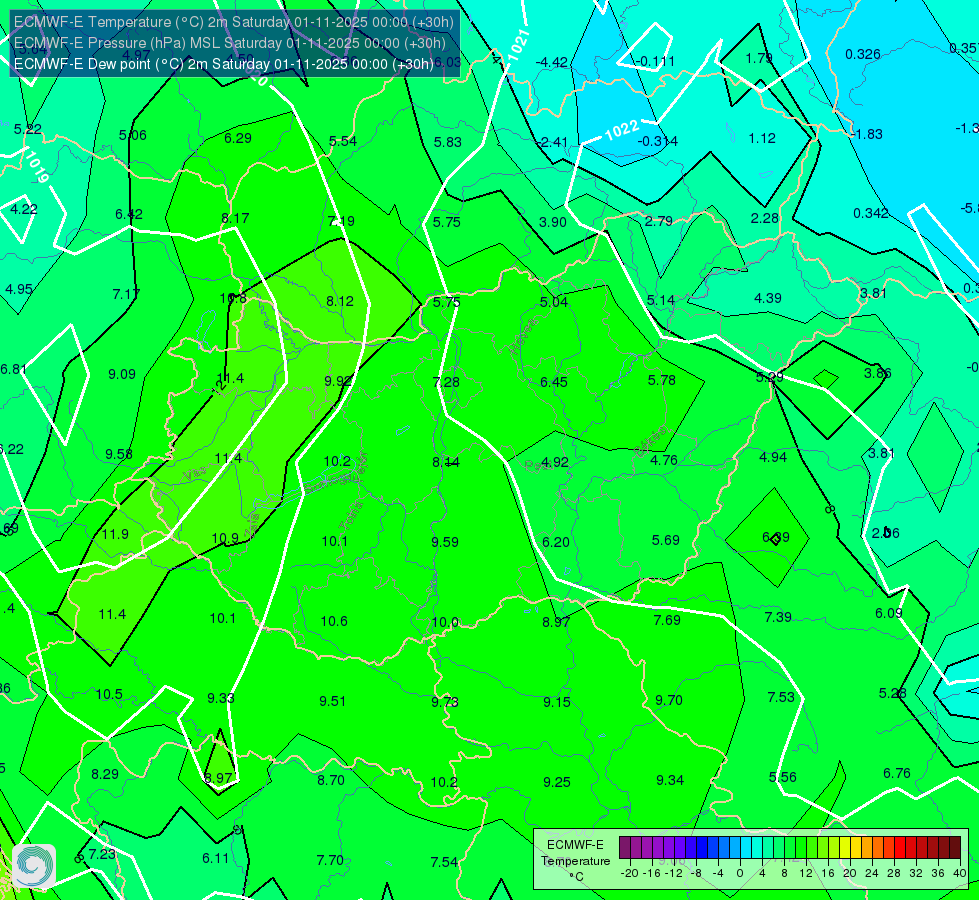Click the 0.326 temperature value
Viewport: 979px width, 900px height.
863,55
